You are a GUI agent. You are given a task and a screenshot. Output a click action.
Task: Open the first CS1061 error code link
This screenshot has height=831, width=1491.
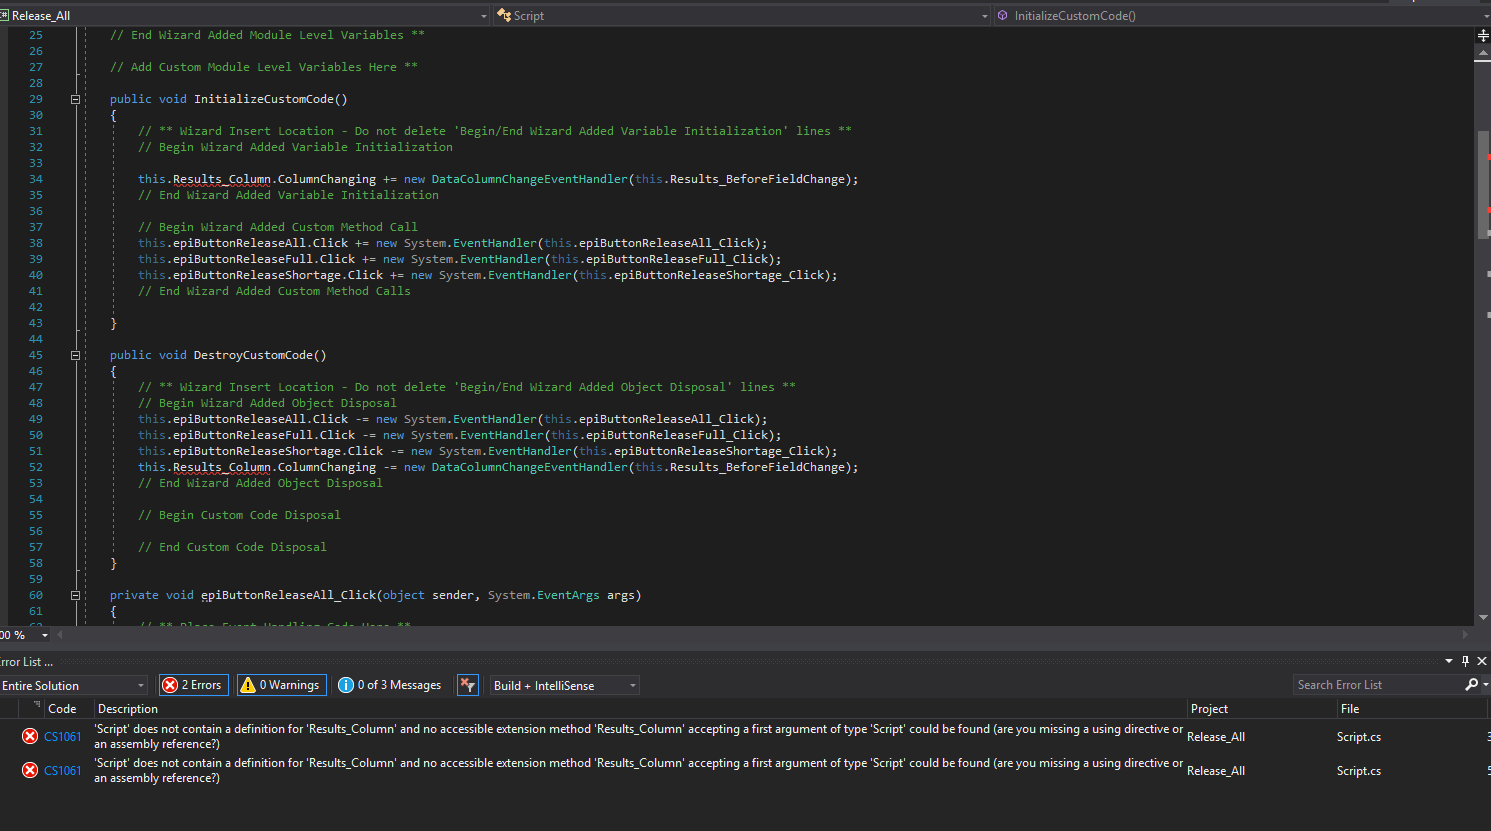62,737
